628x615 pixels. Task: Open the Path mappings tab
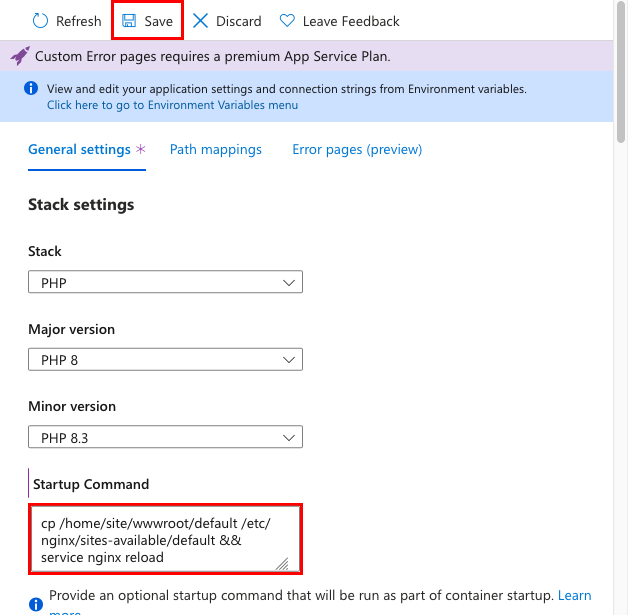216,150
